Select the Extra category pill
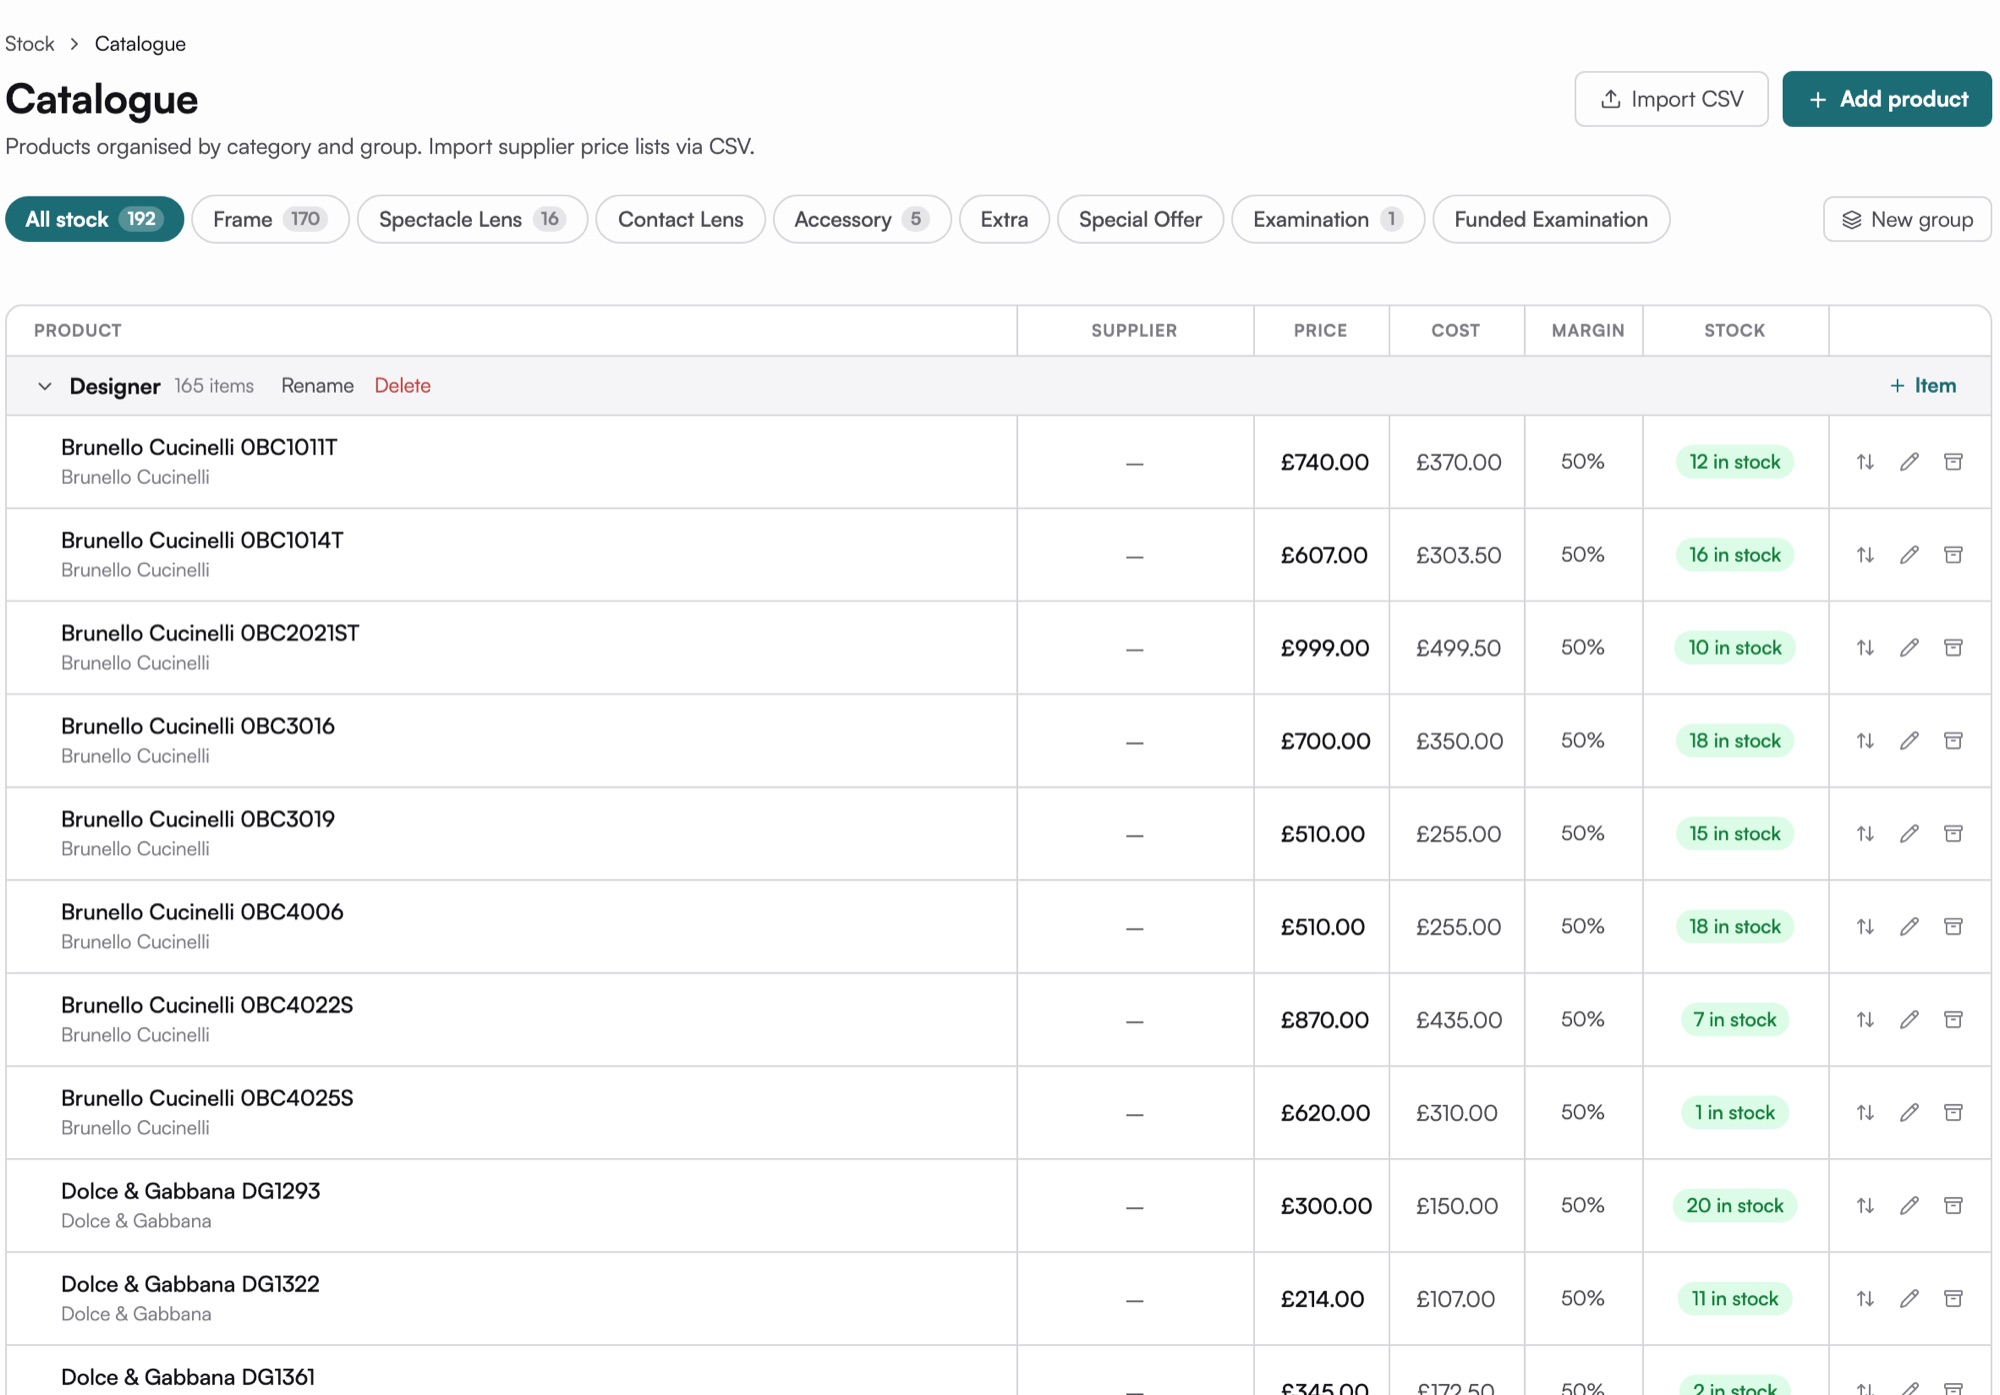Screen dimensions: 2000x1395 click(1004, 219)
